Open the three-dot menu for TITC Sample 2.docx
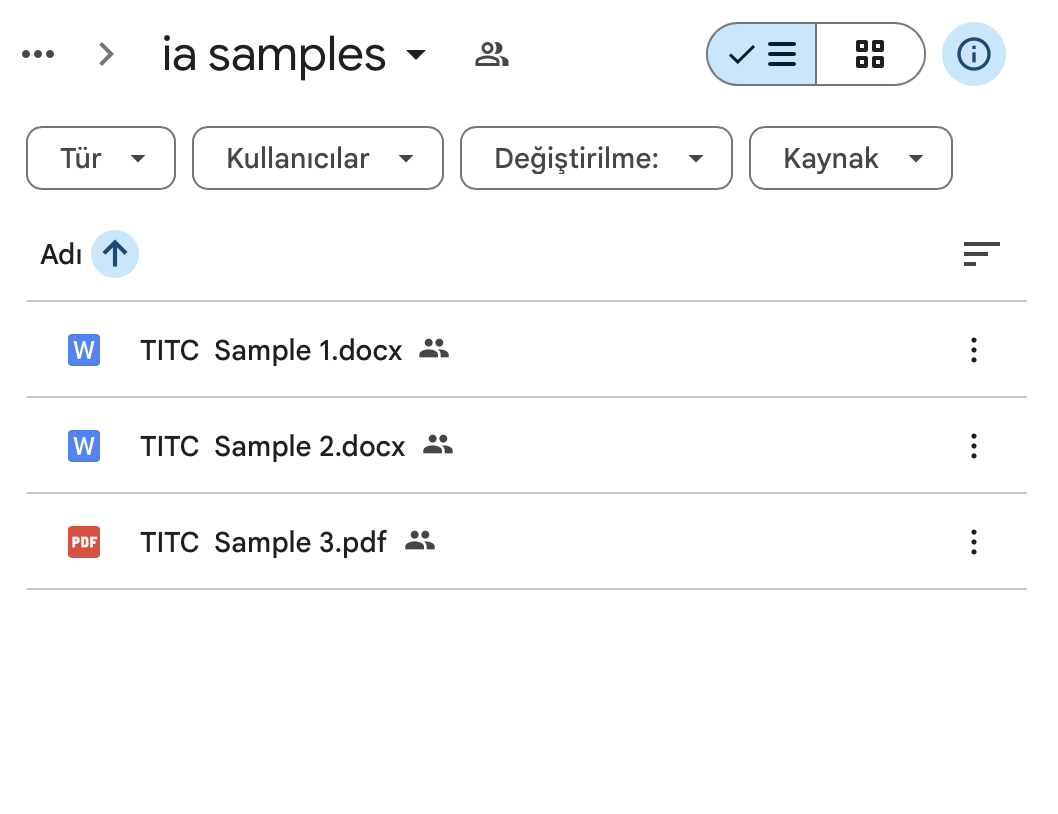The width and height of the screenshot is (1058, 814). tap(974, 446)
